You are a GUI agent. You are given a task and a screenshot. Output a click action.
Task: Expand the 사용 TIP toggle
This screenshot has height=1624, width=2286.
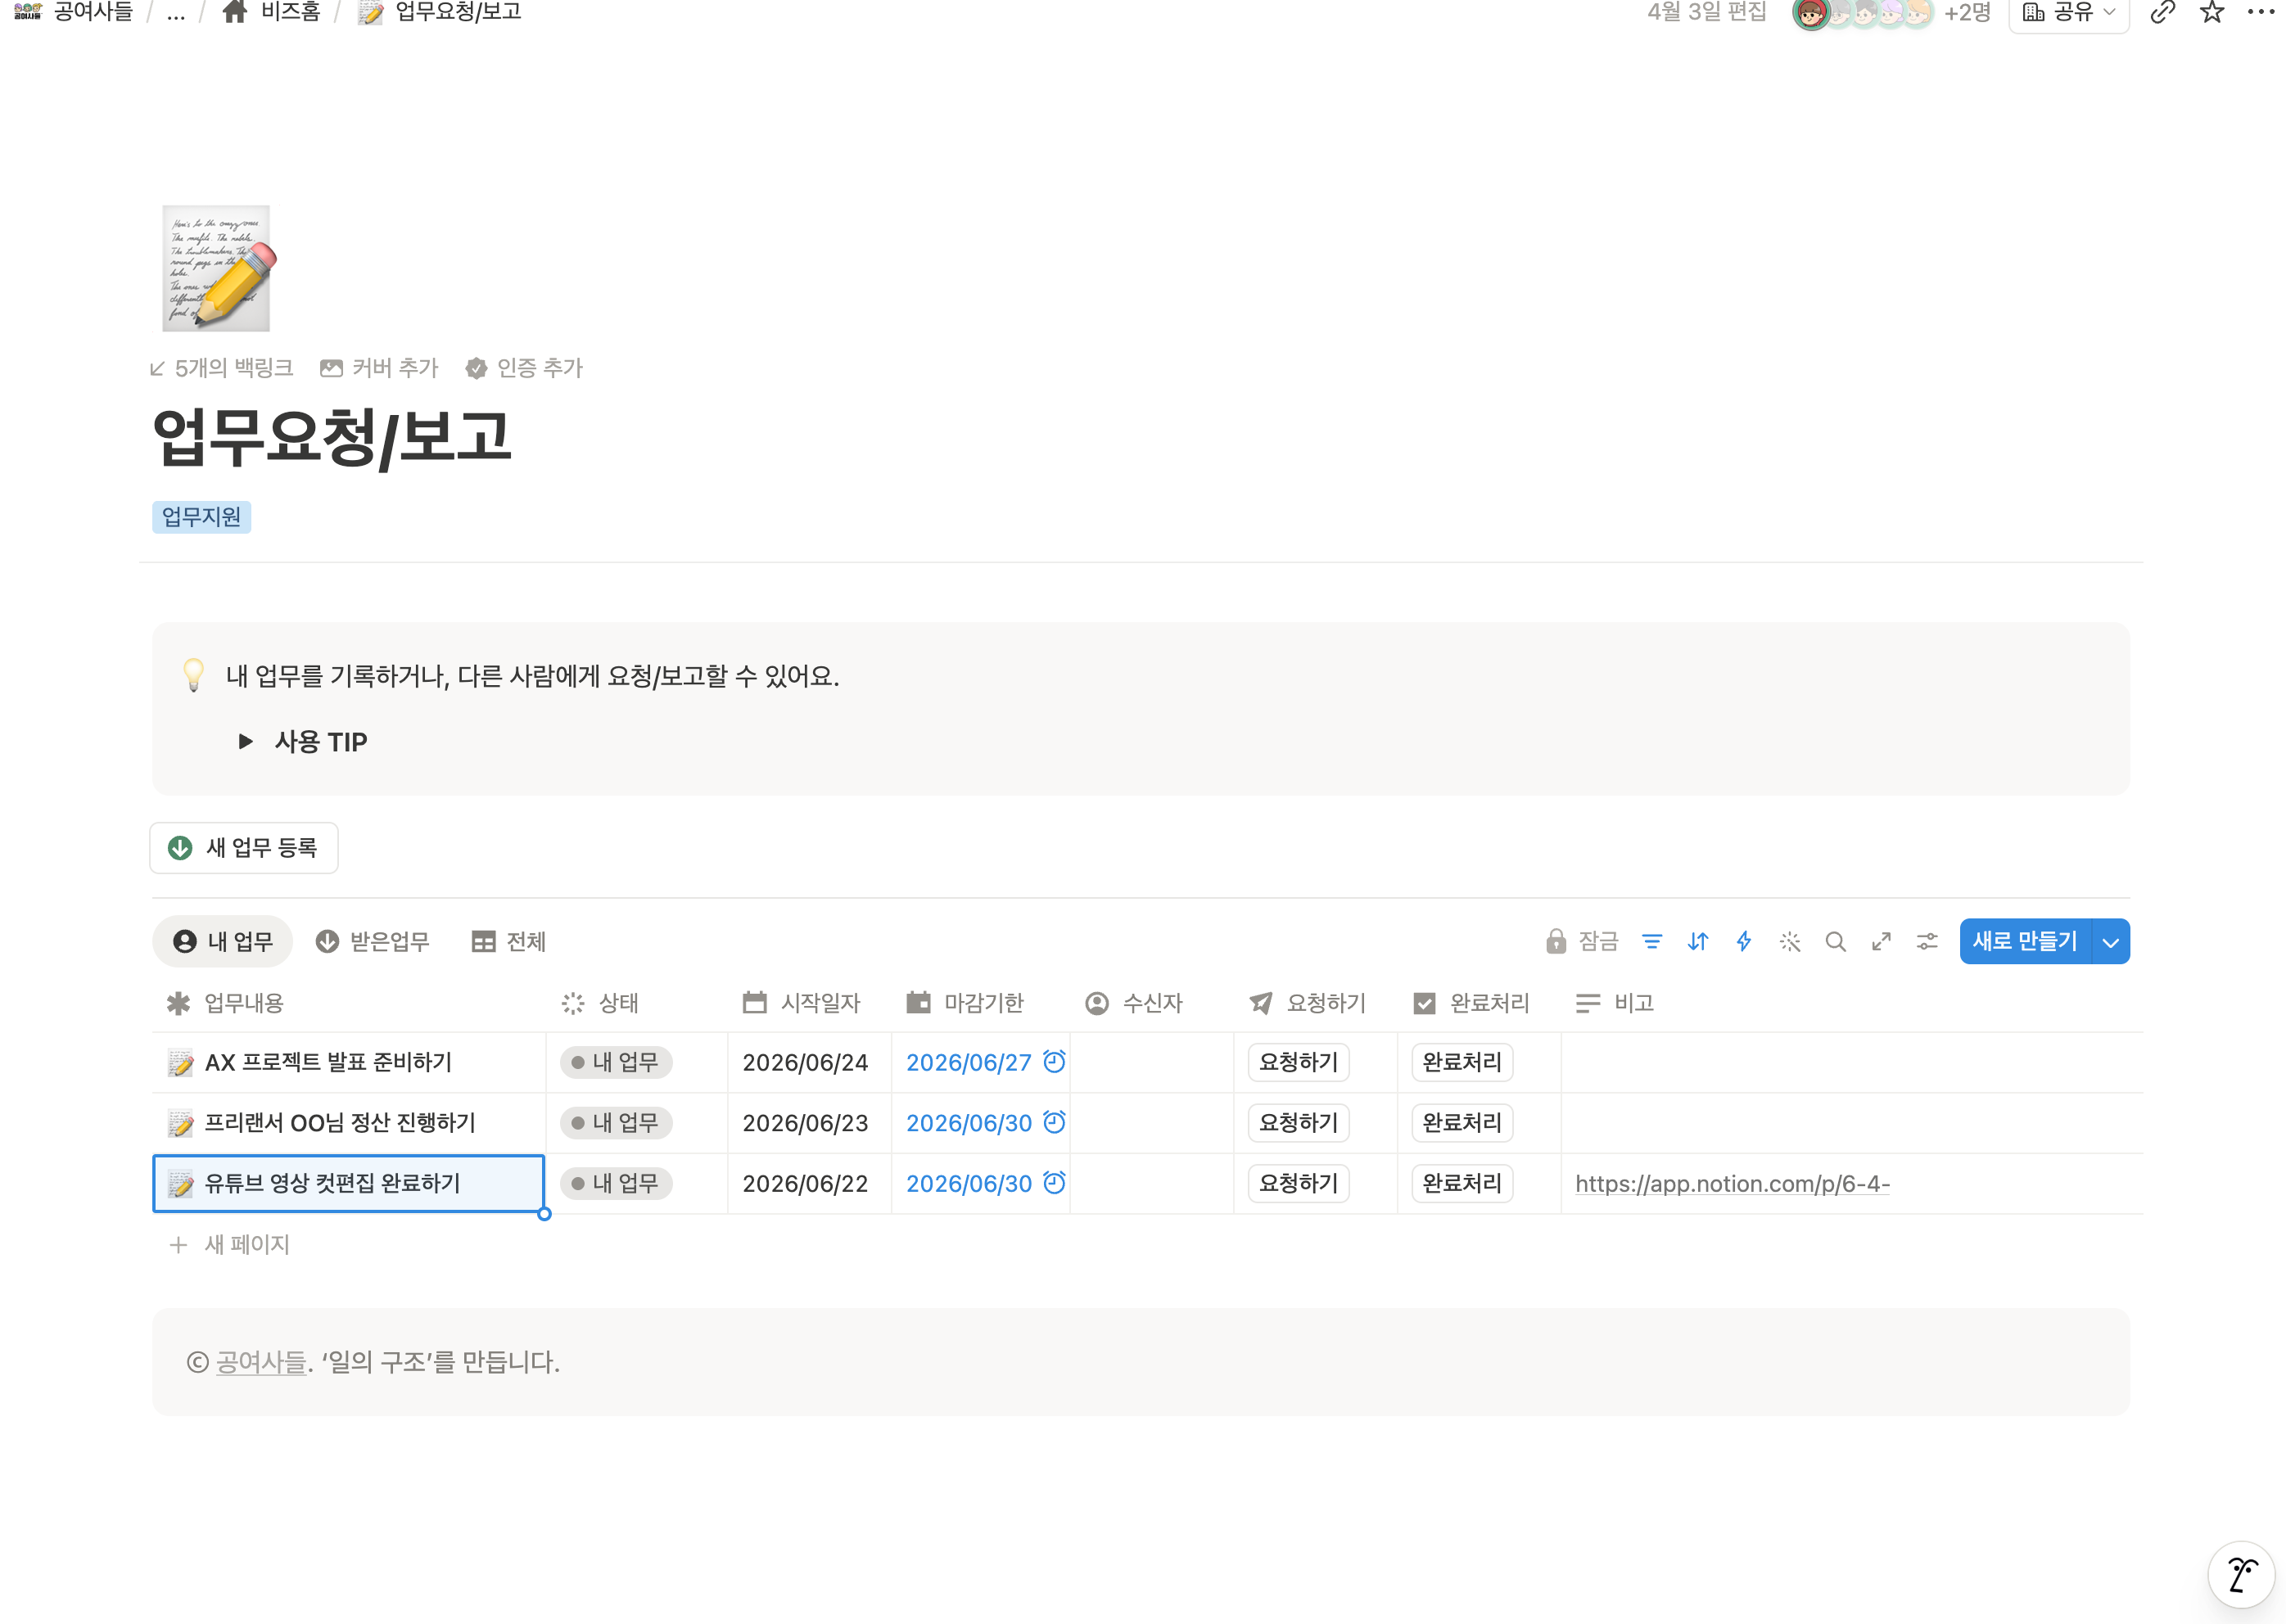[245, 741]
